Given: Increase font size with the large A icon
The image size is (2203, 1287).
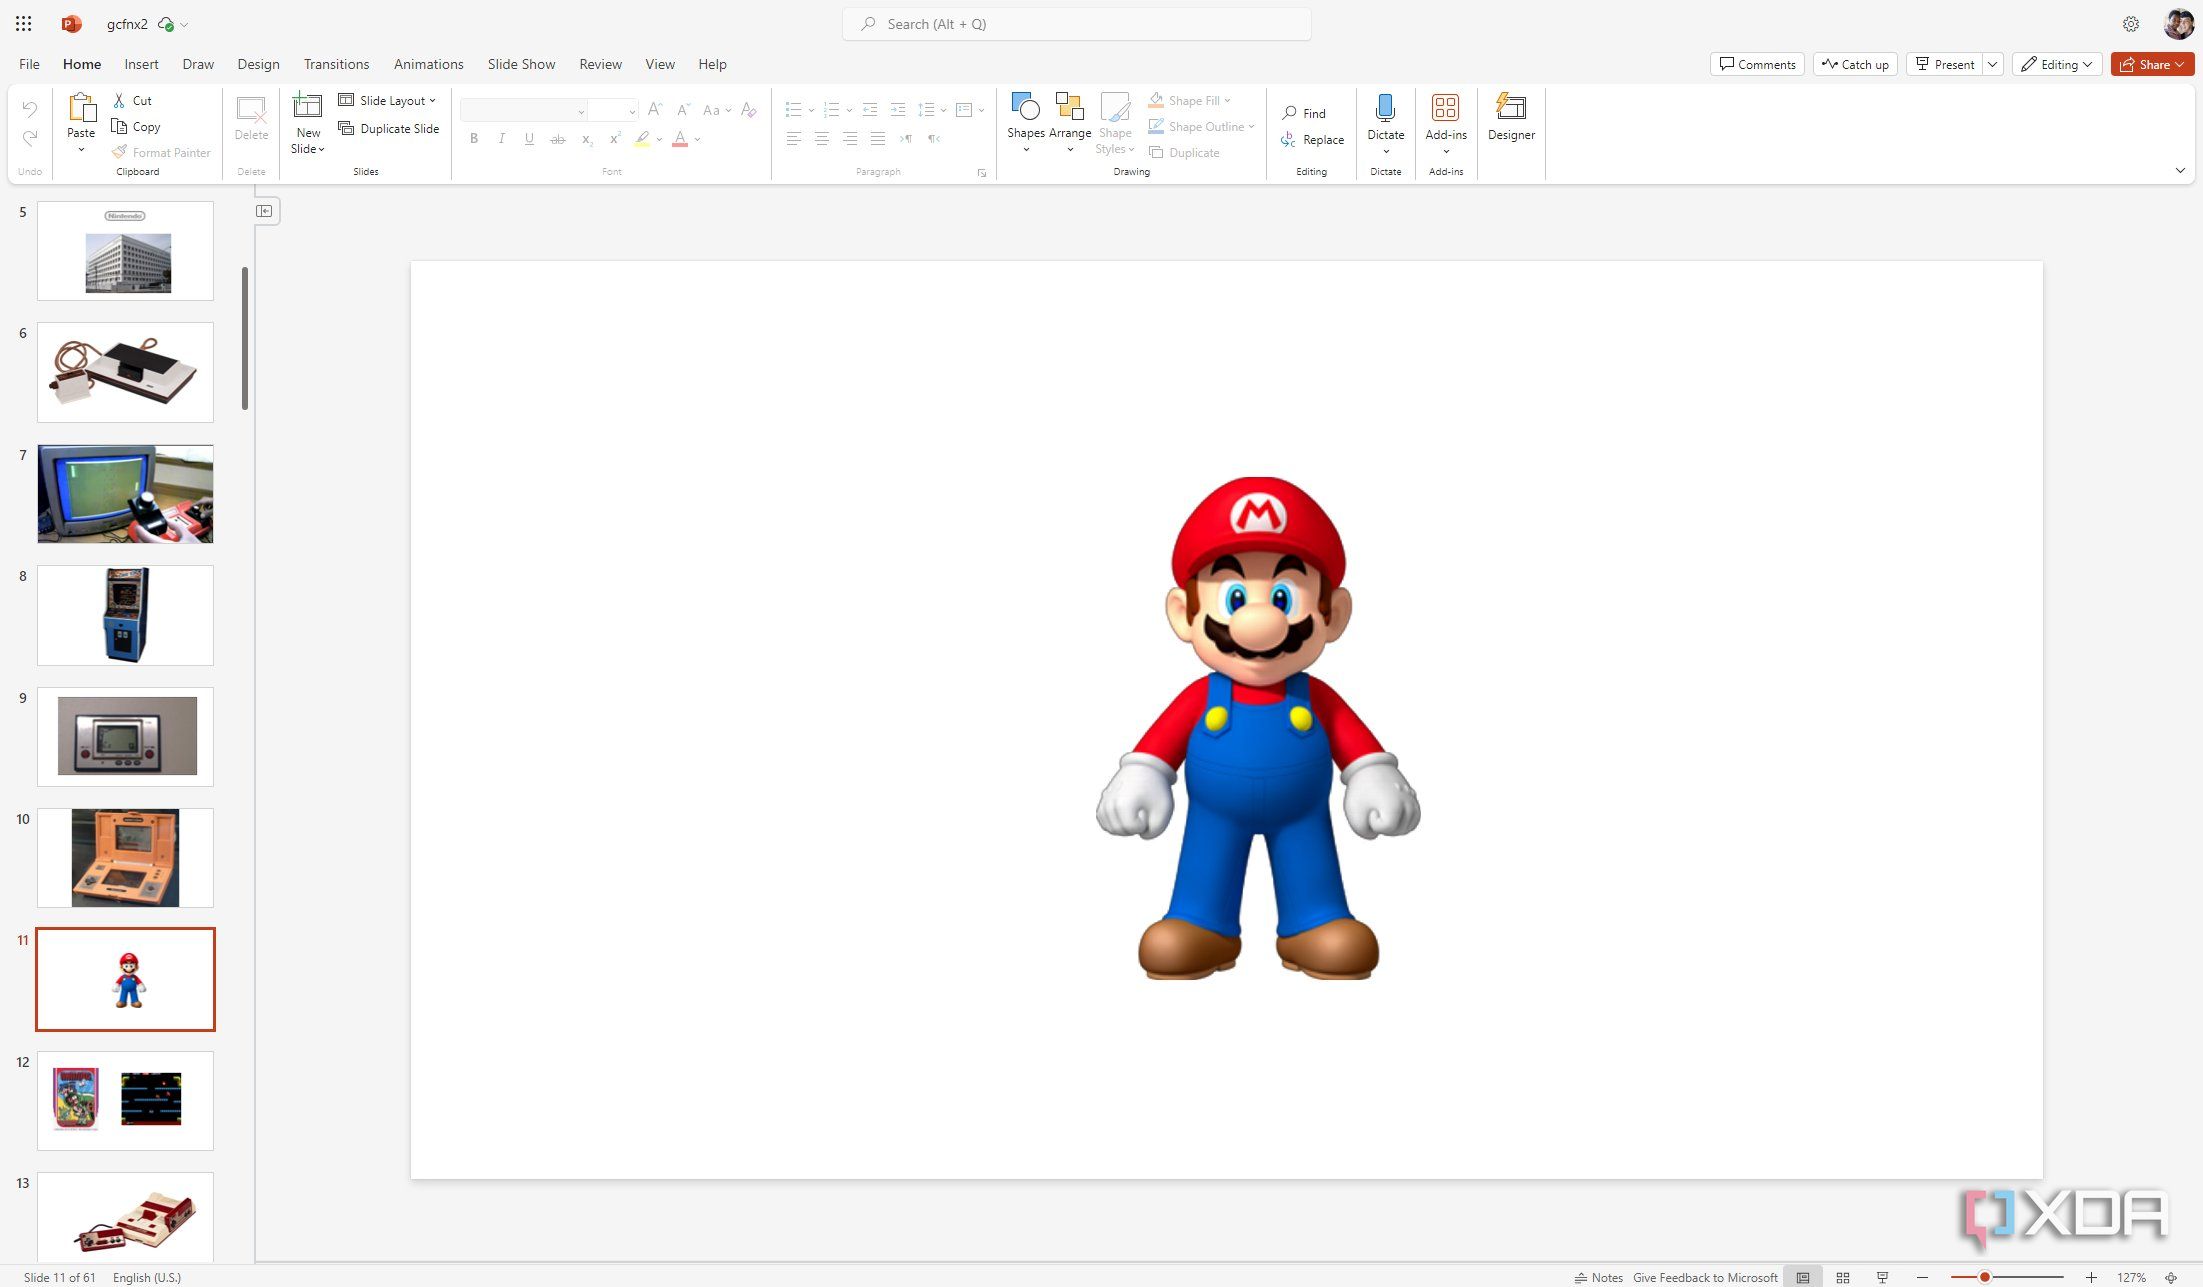Looking at the screenshot, I should tap(655, 109).
